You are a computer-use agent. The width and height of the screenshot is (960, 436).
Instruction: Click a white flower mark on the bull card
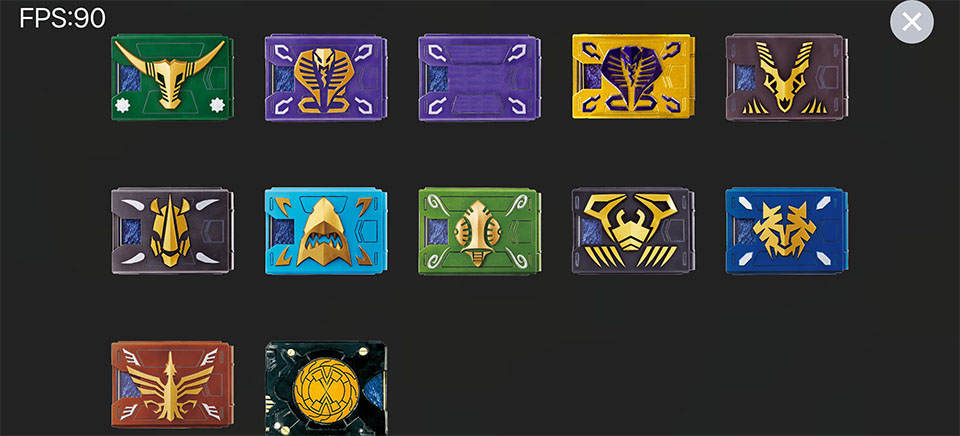coord(122,105)
